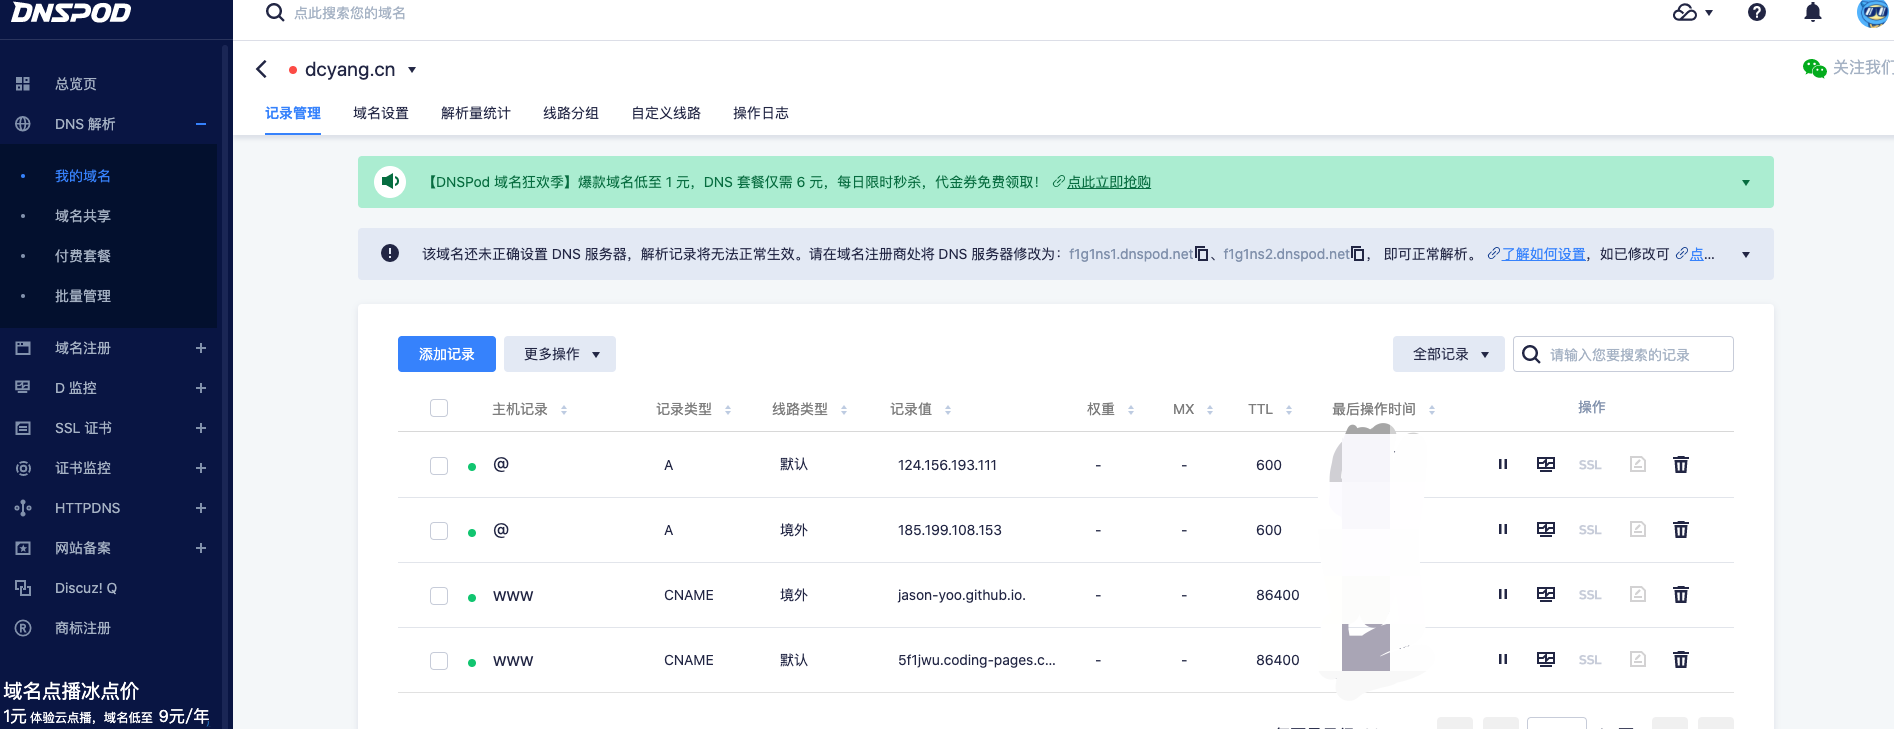This screenshot has width=1894, height=729.
Task: Expand the 域名注册 sidebar section
Action: point(200,348)
